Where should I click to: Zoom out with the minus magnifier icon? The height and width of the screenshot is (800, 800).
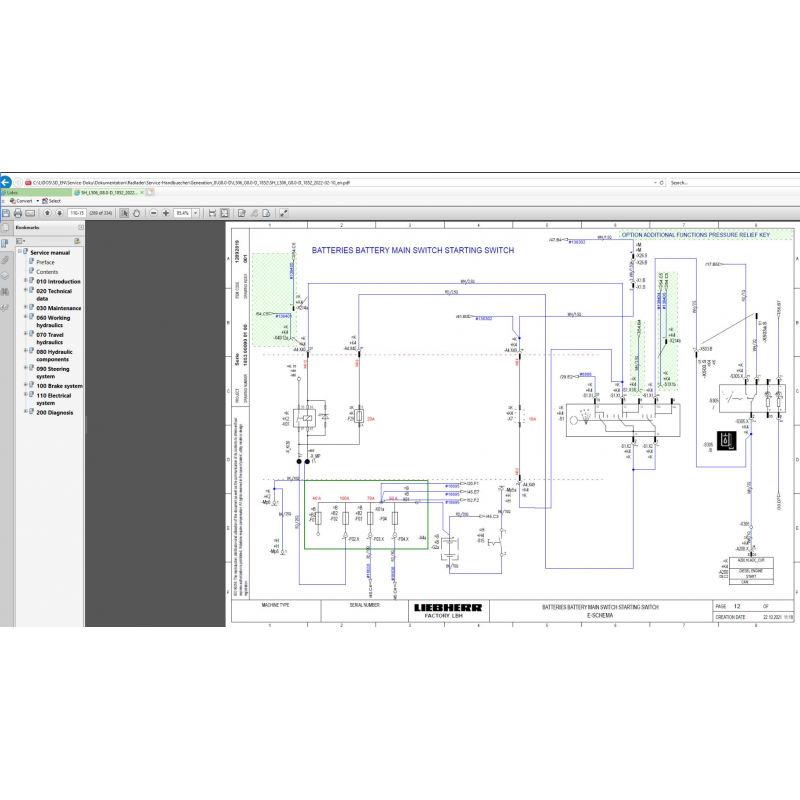(x=153, y=213)
